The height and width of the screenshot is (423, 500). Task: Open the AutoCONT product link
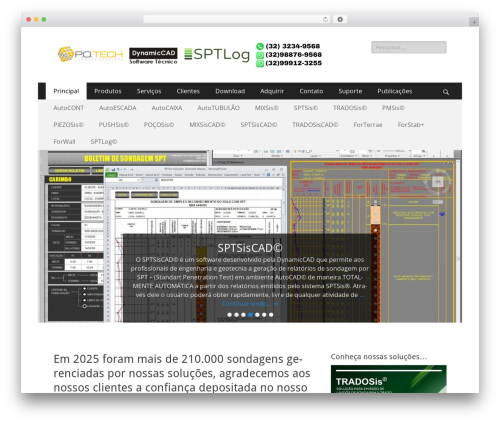point(69,108)
